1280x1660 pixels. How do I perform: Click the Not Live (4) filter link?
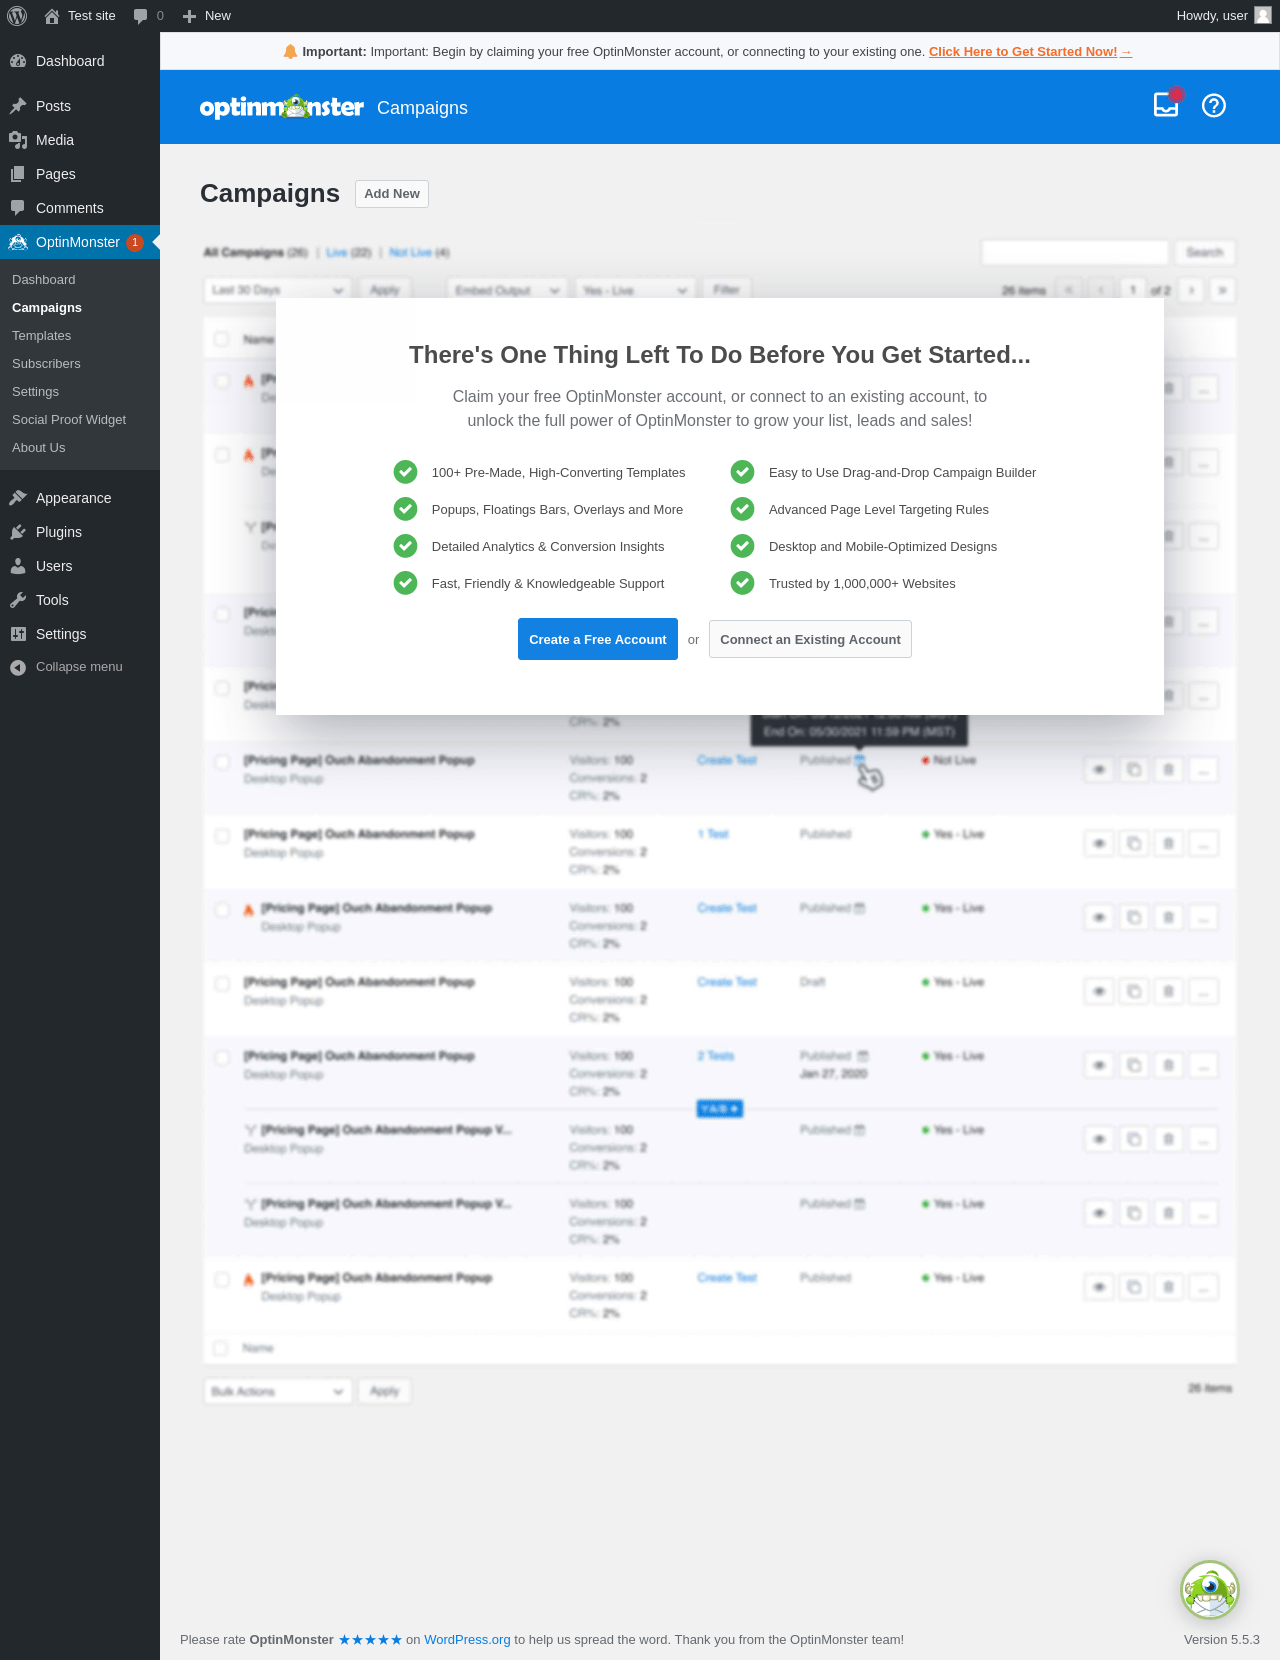[x=419, y=252]
